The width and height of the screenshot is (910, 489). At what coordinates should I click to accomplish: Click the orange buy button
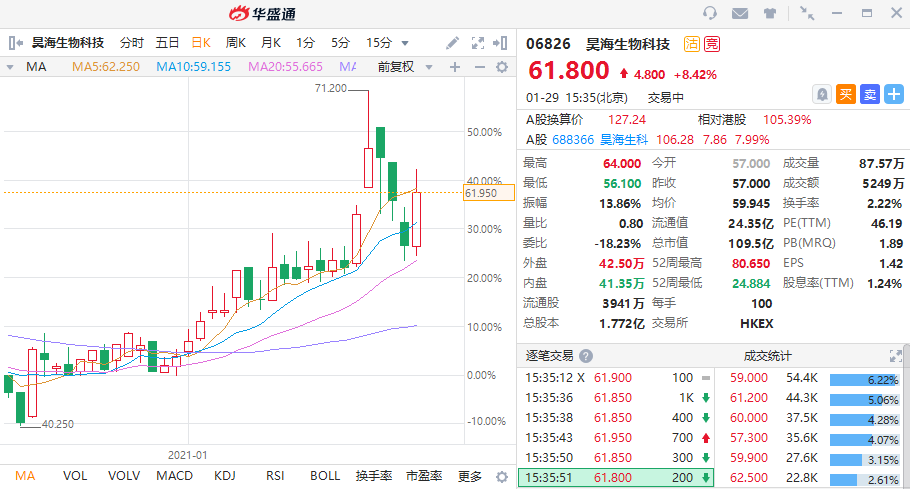(x=846, y=95)
